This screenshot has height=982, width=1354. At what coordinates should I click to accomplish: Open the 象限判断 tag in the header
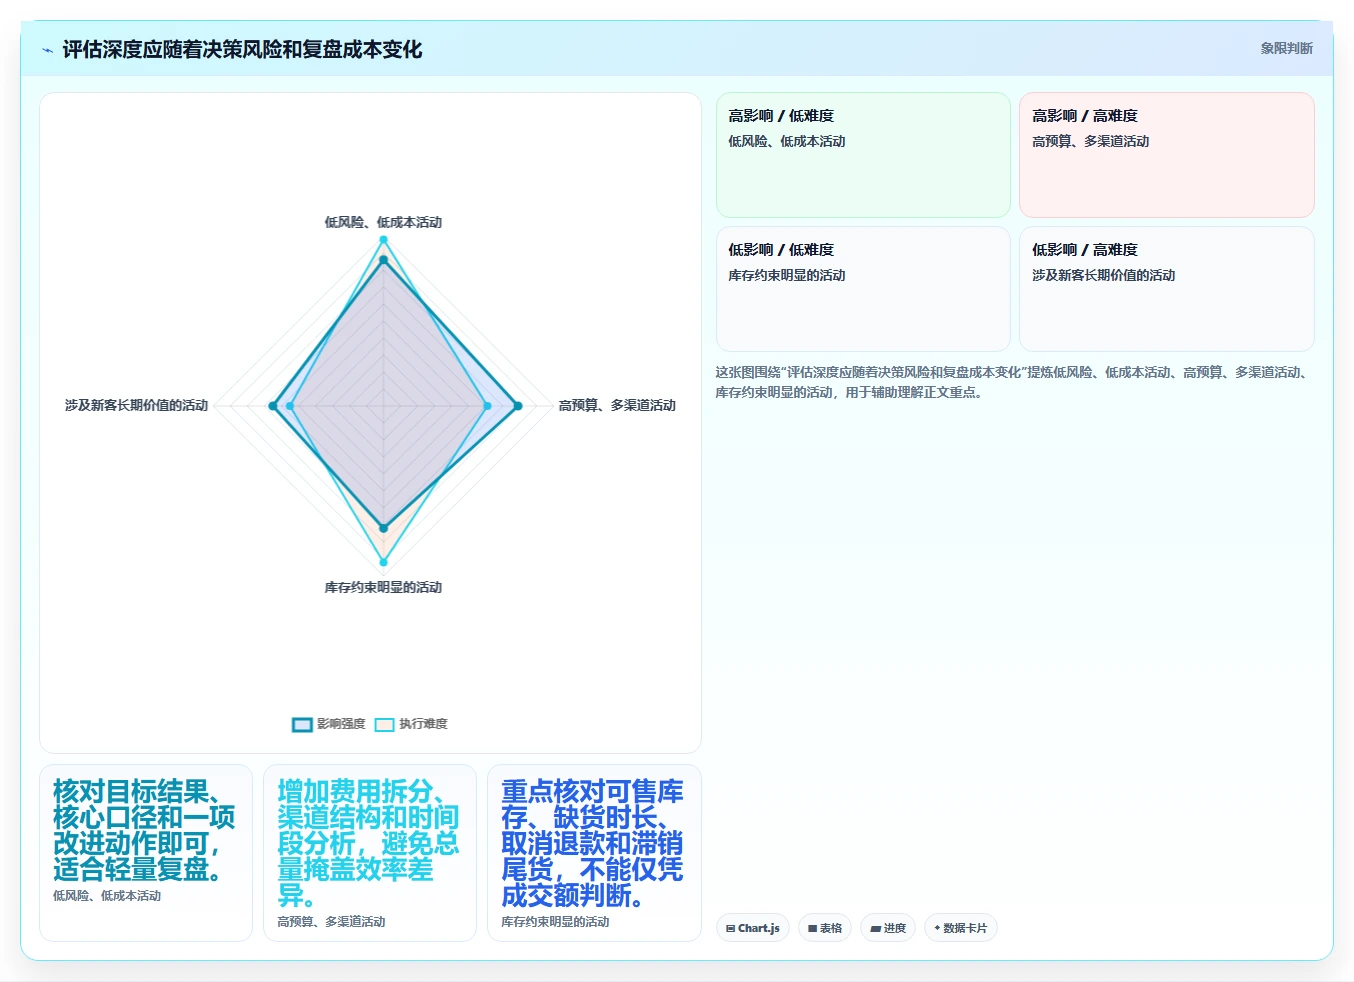click(x=1286, y=48)
